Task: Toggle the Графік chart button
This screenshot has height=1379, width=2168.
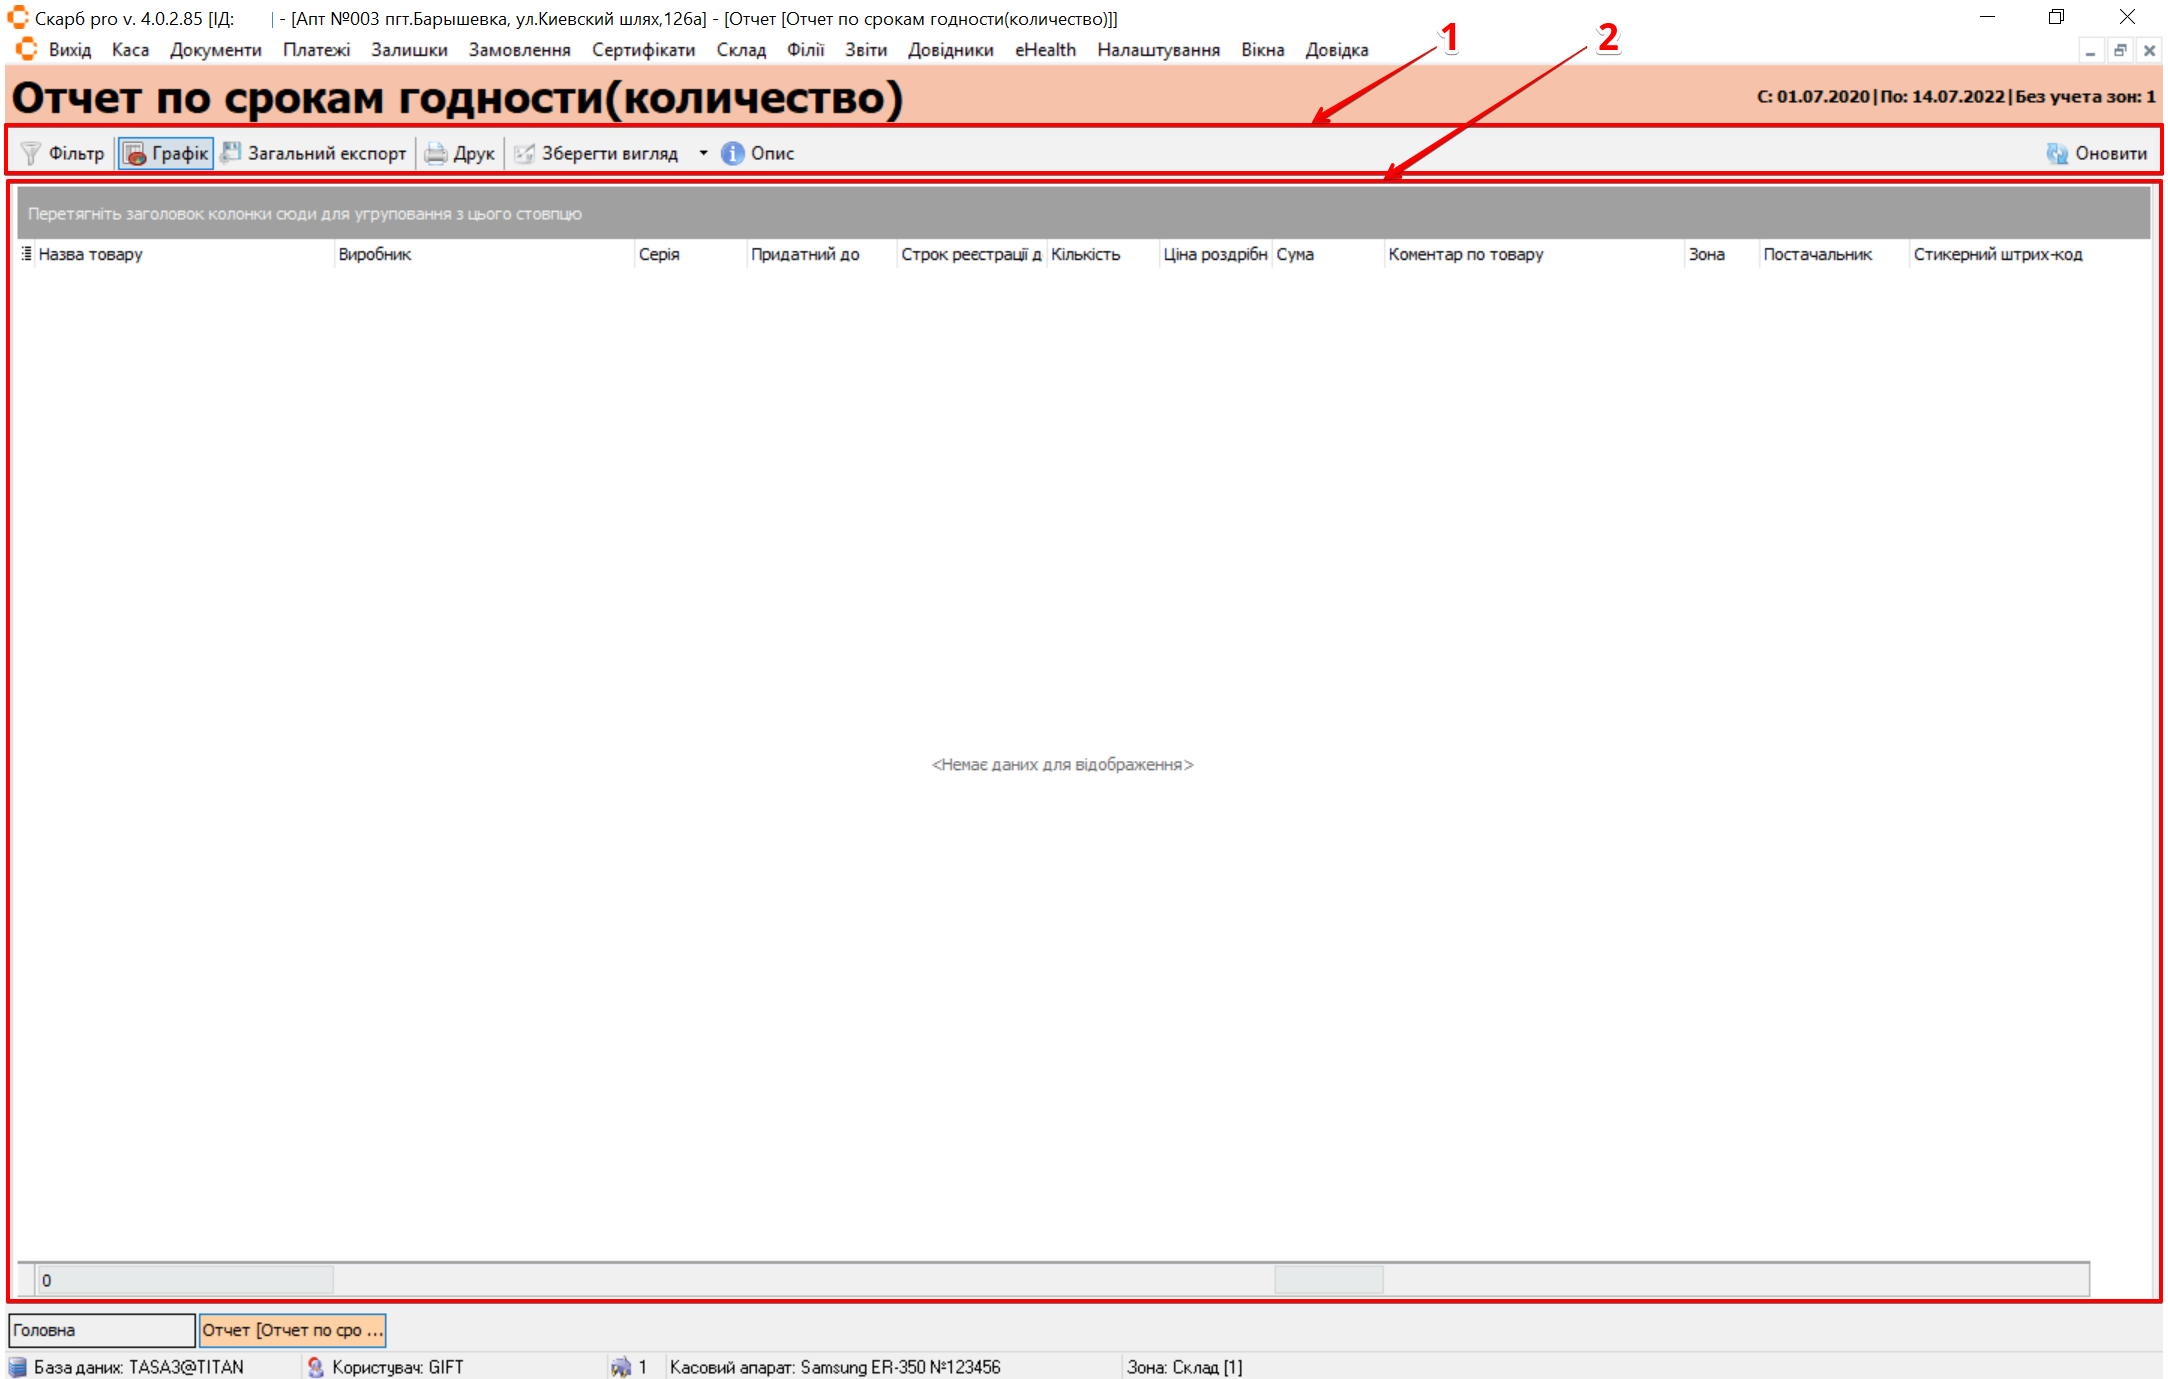Action: [166, 153]
